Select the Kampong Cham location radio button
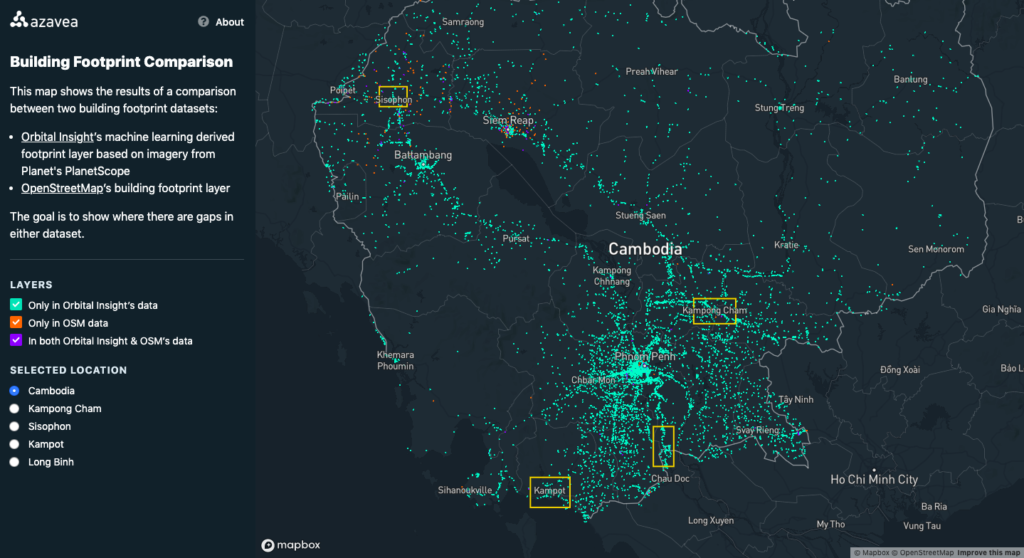Image resolution: width=1024 pixels, height=558 pixels. coord(14,408)
